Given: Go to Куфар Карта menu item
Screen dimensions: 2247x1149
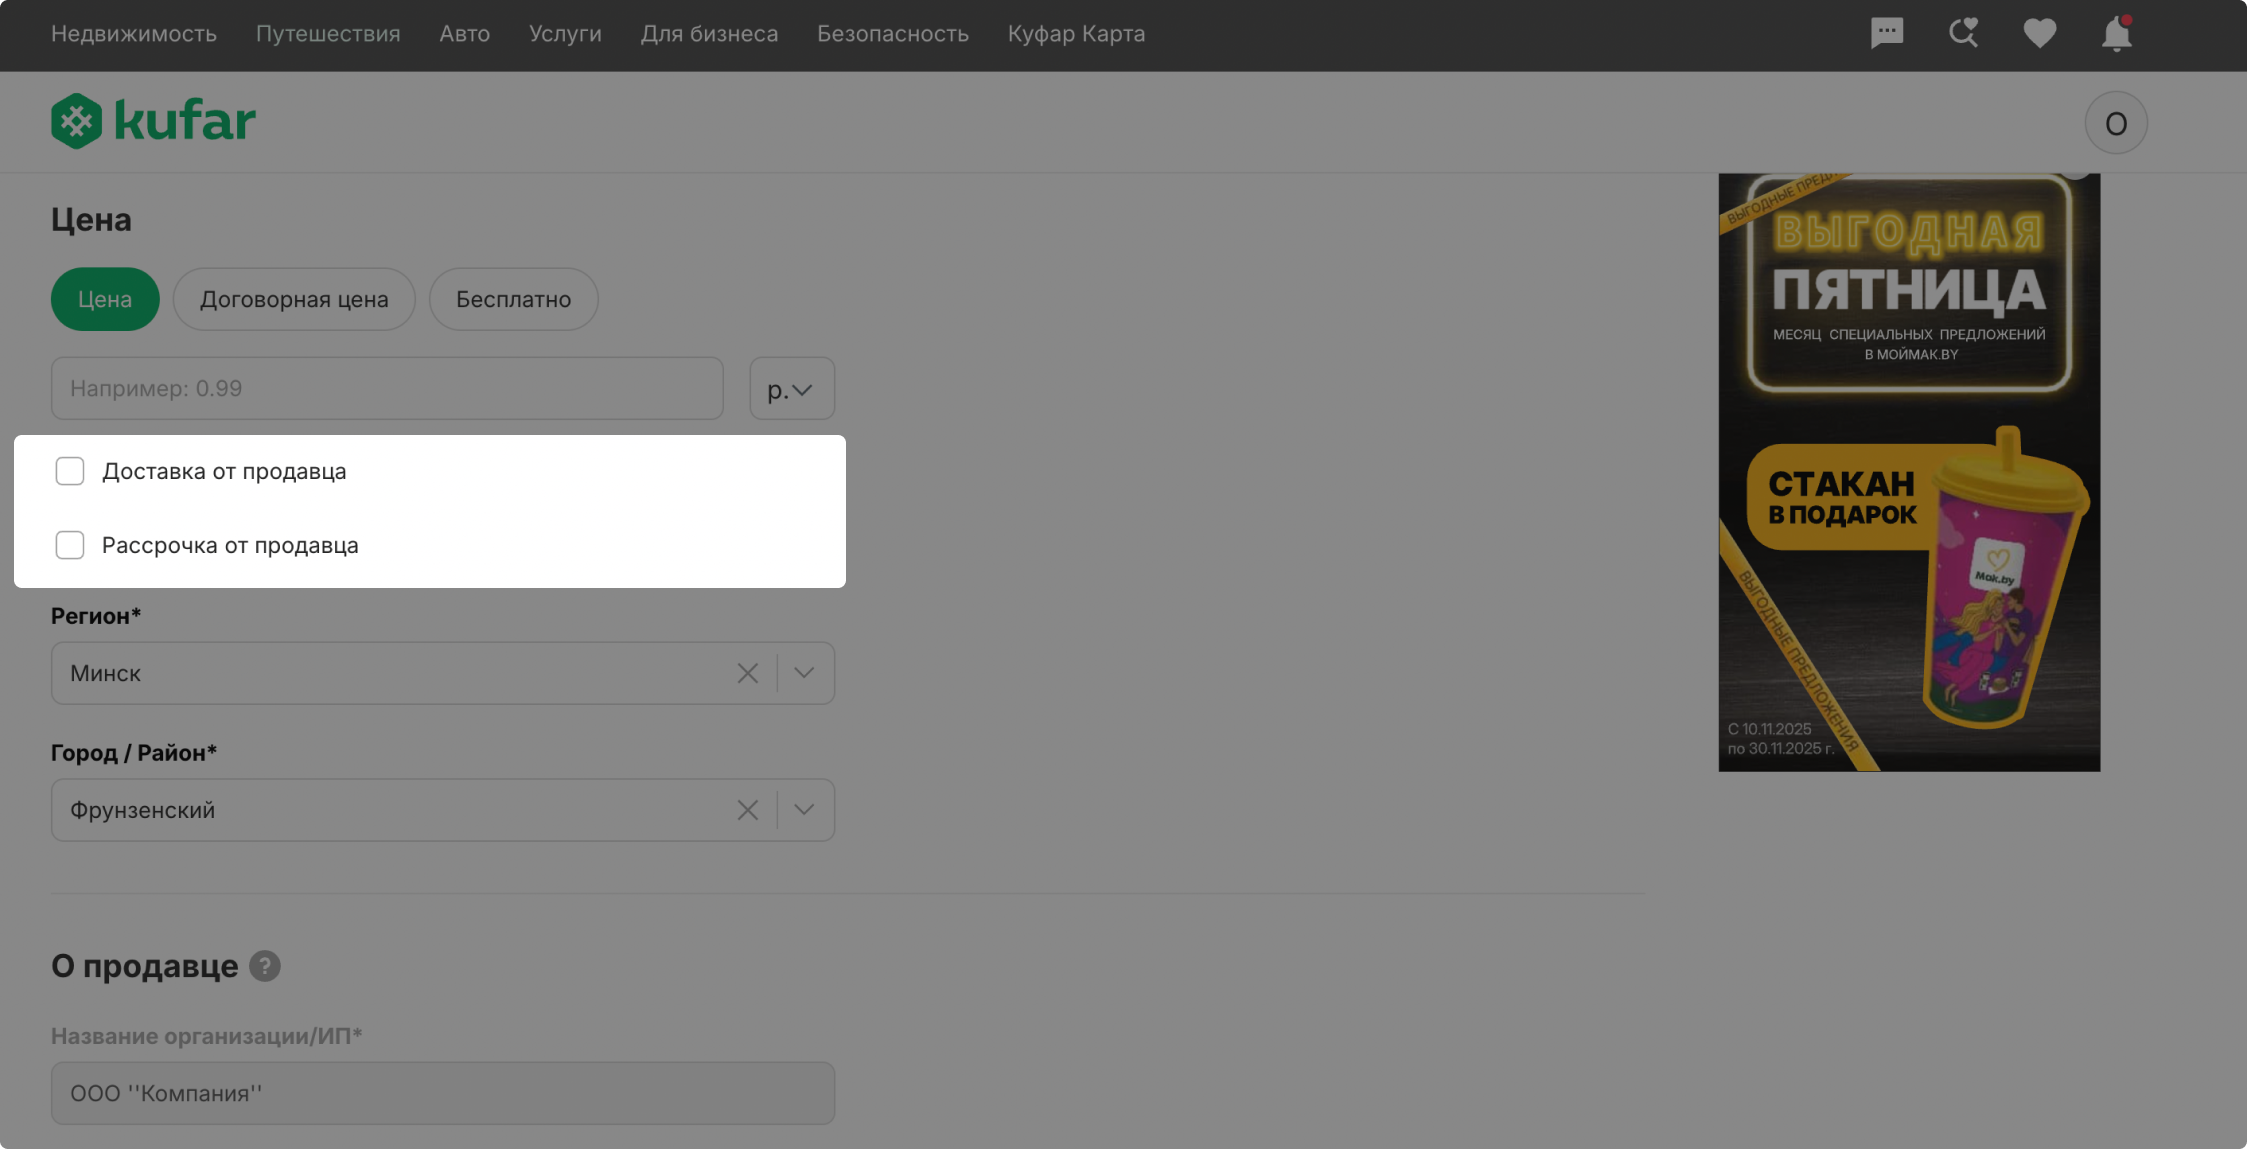Looking at the screenshot, I should click(1076, 34).
